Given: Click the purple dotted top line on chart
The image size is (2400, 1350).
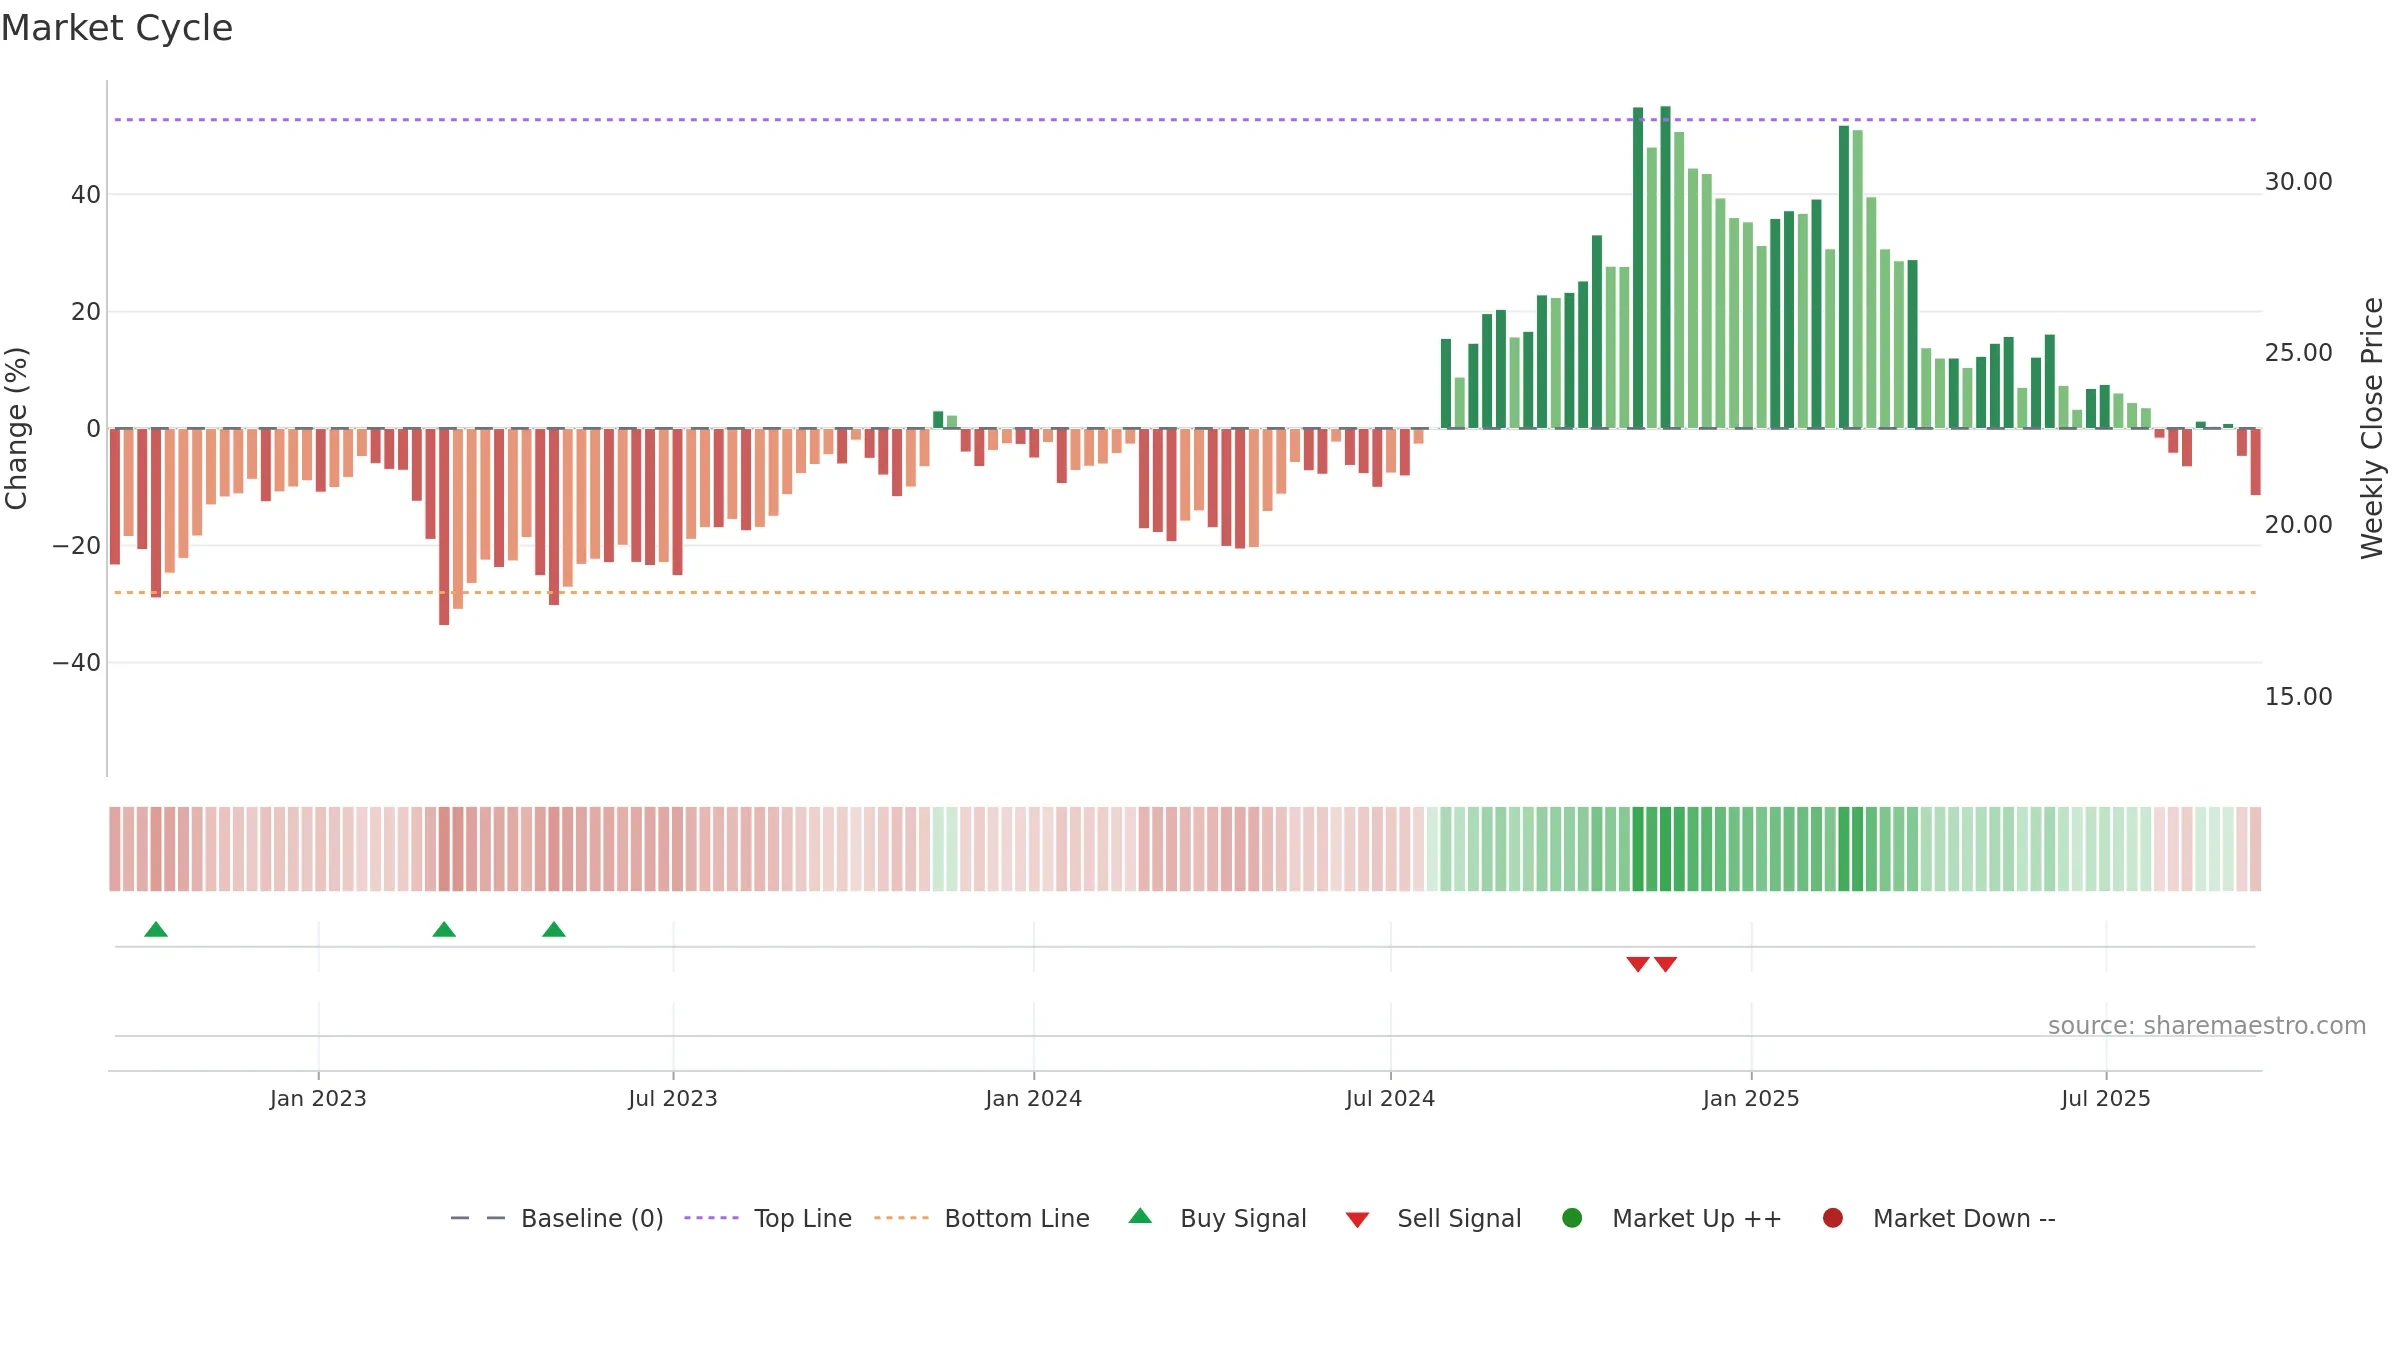Looking at the screenshot, I should click(x=1185, y=120).
